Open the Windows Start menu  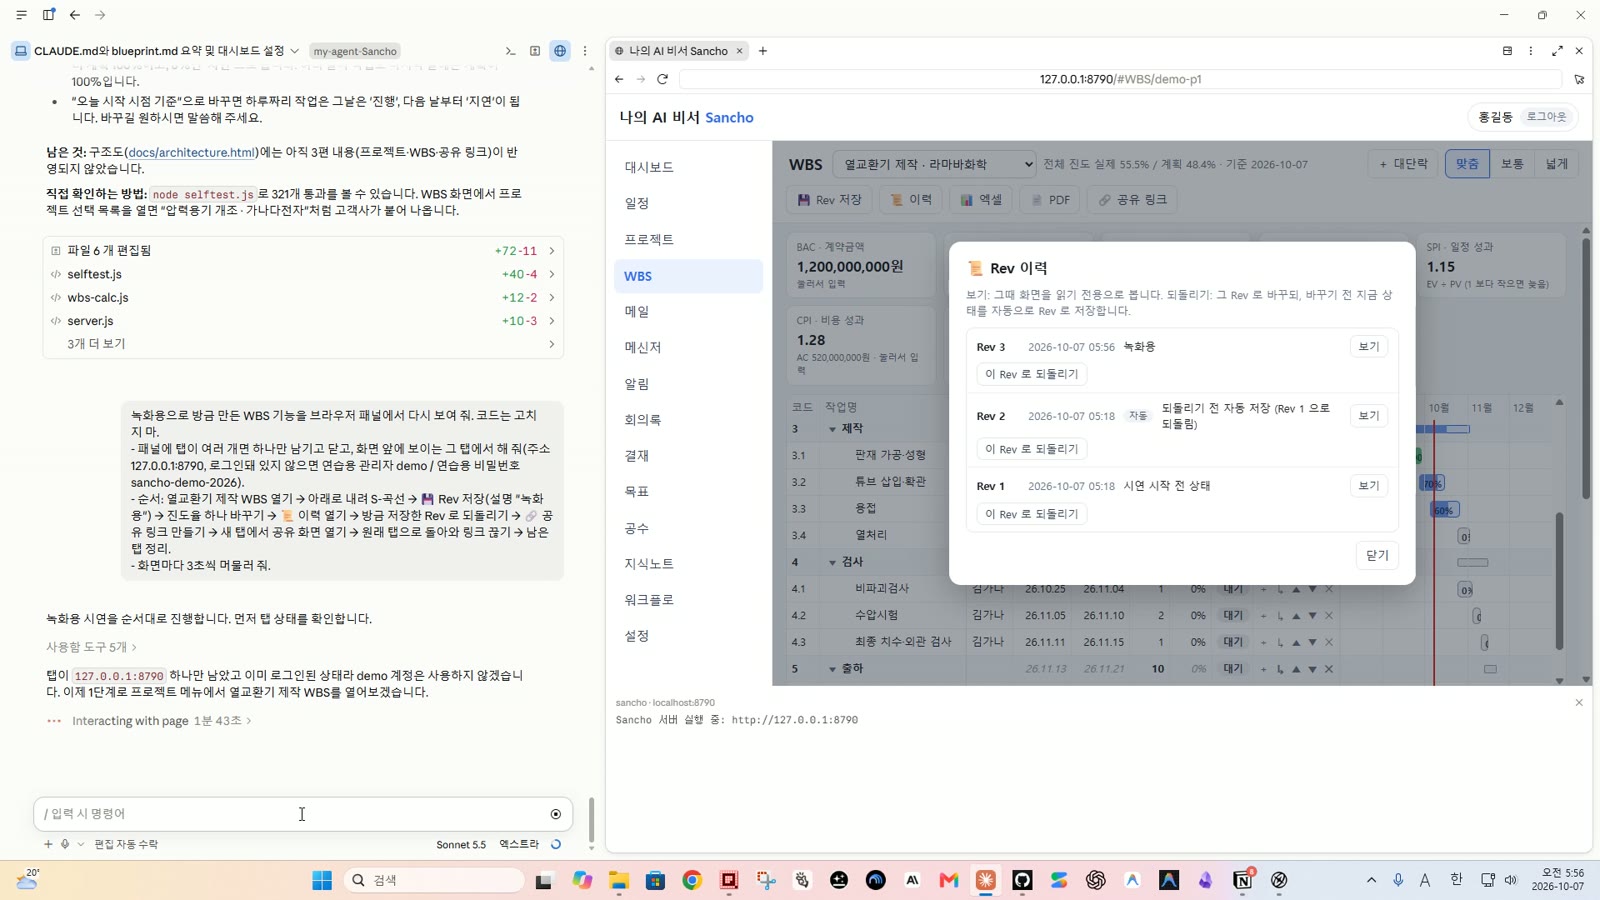coord(322,880)
